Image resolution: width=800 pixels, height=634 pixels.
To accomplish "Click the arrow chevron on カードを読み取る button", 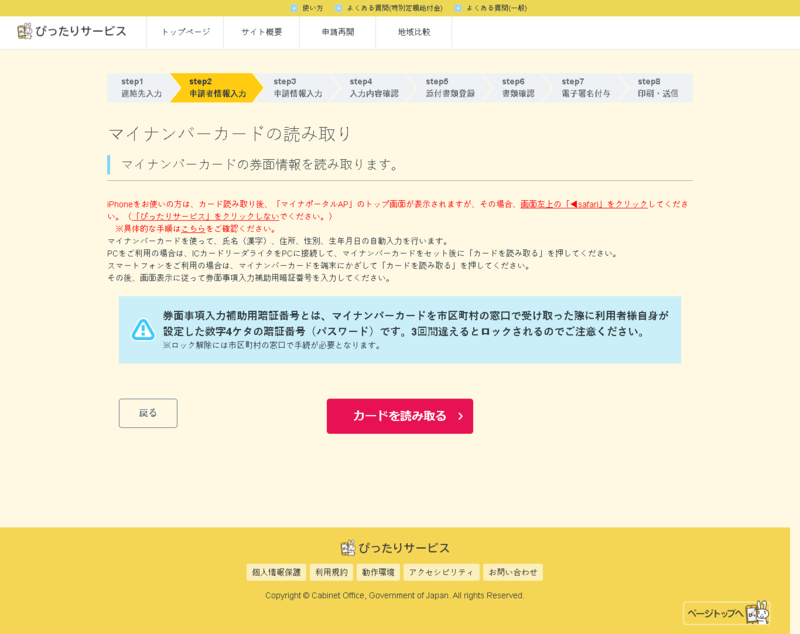I will coord(461,416).
